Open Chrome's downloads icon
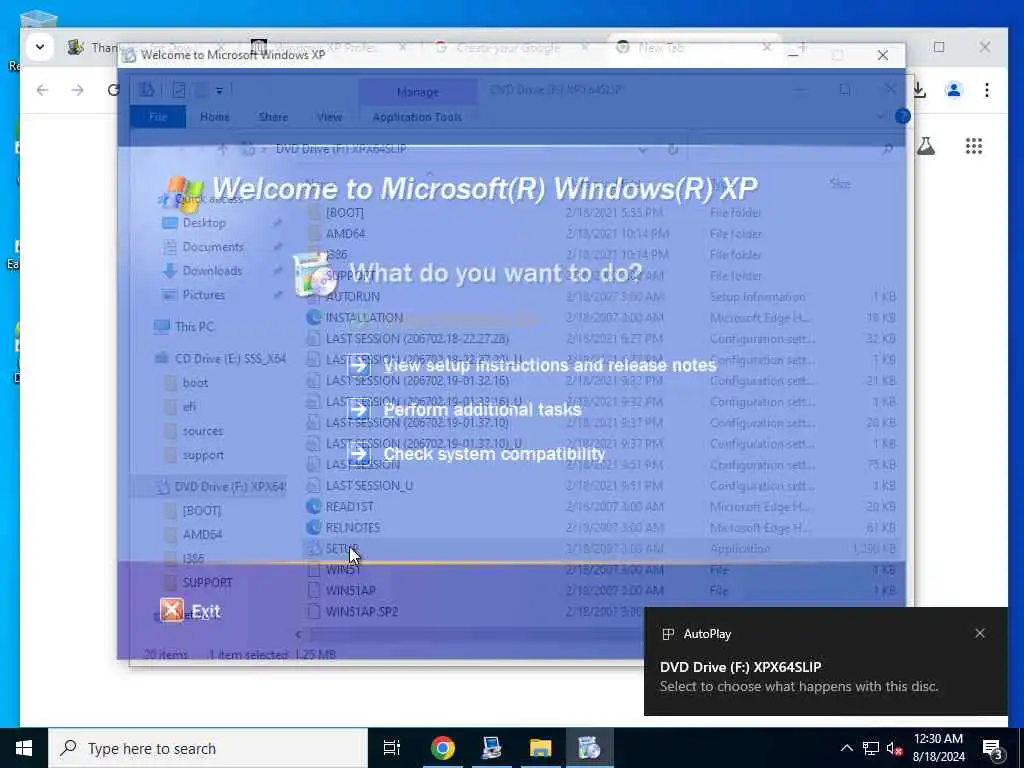Viewport: 1024px width, 768px height. (919, 89)
